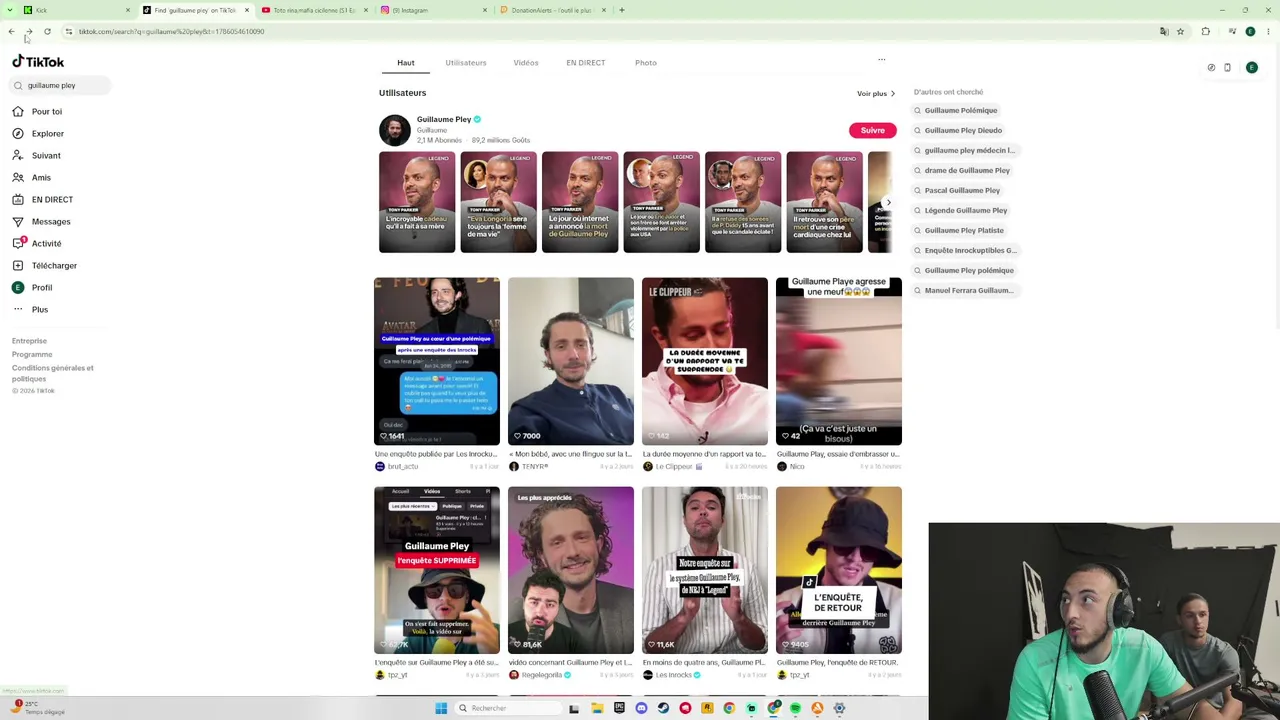Open the Guillaume Pley username link
This screenshot has width=1280, height=720.
pyautogui.click(x=444, y=119)
